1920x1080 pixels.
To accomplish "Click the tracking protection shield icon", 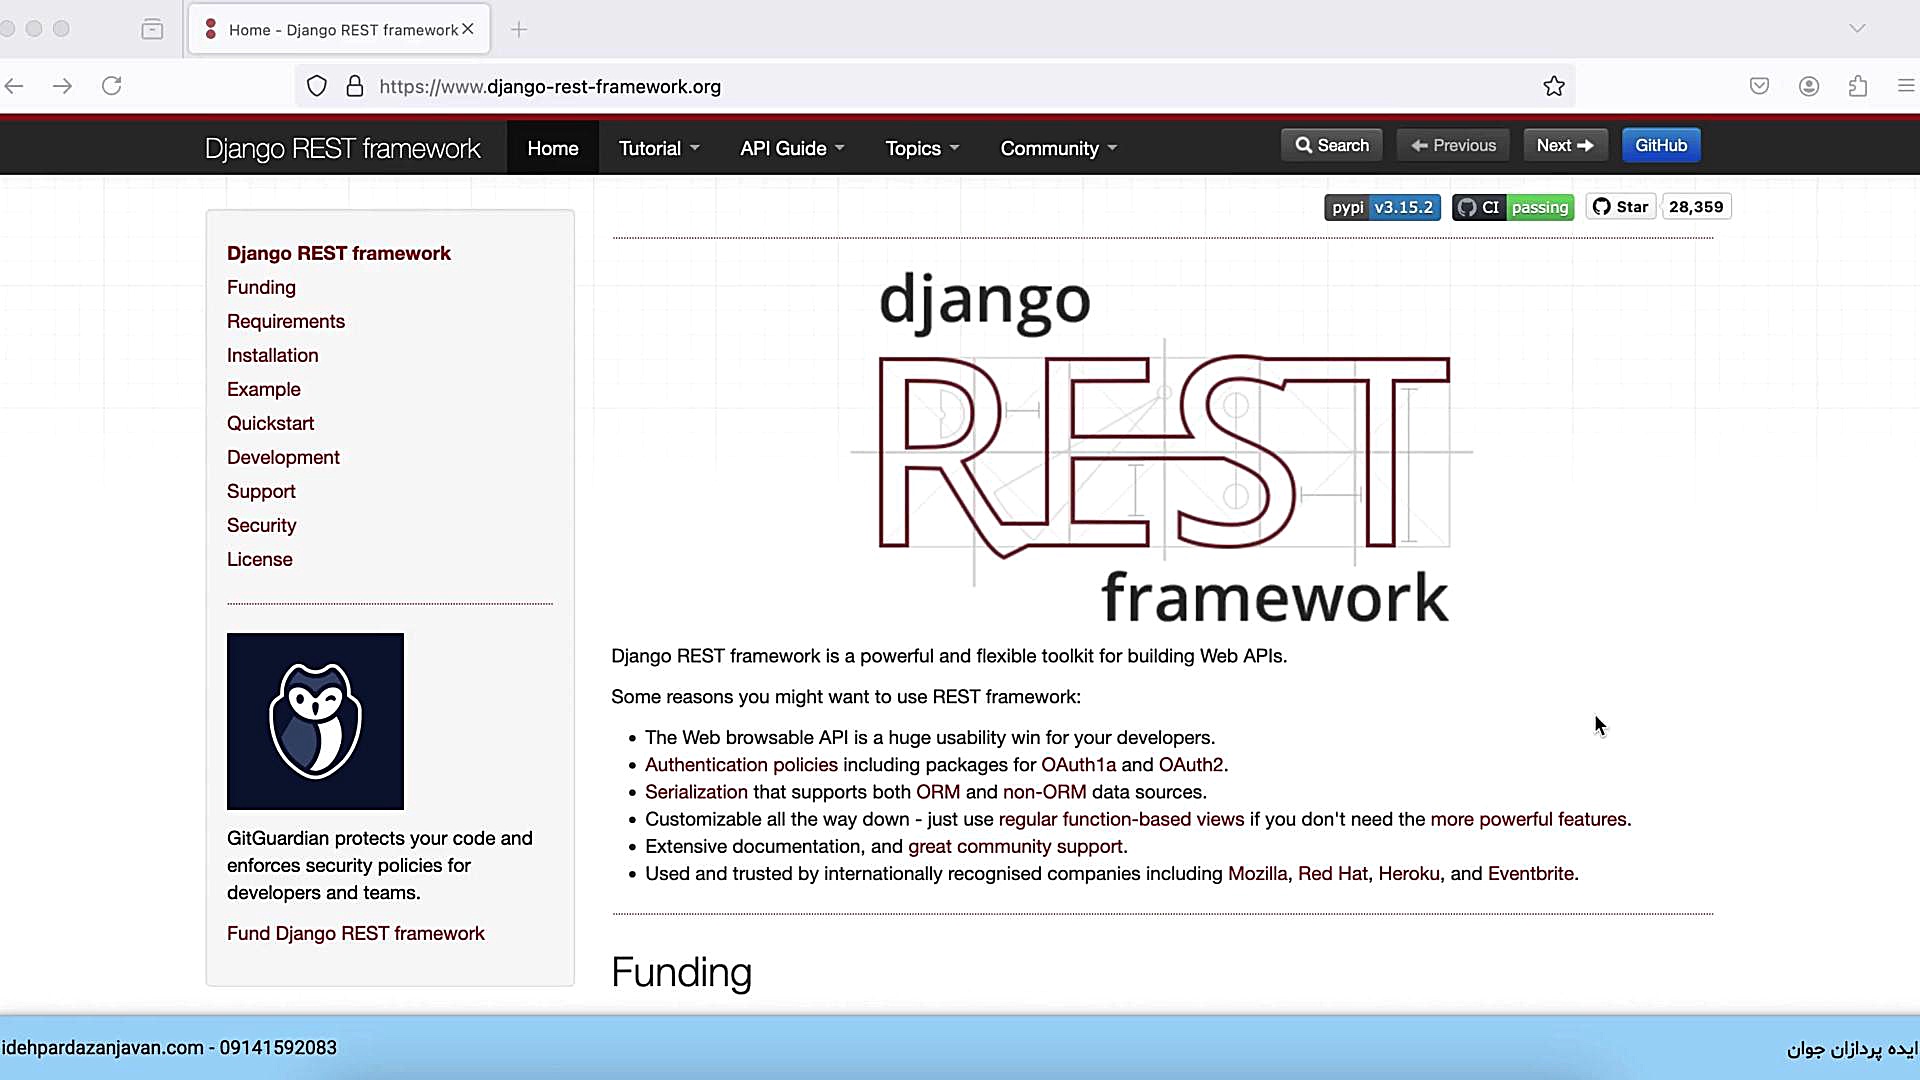I will coord(317,86).
